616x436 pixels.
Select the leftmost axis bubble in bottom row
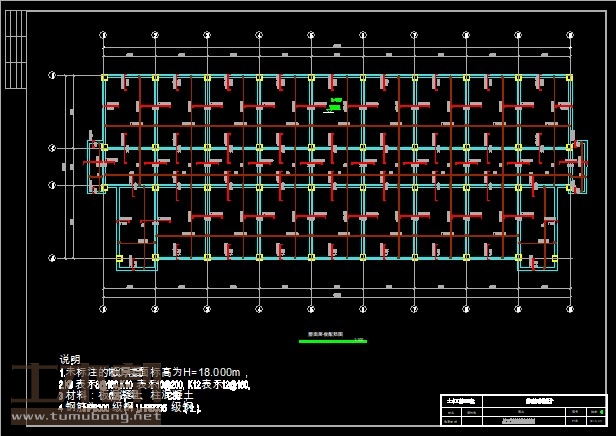104,305
